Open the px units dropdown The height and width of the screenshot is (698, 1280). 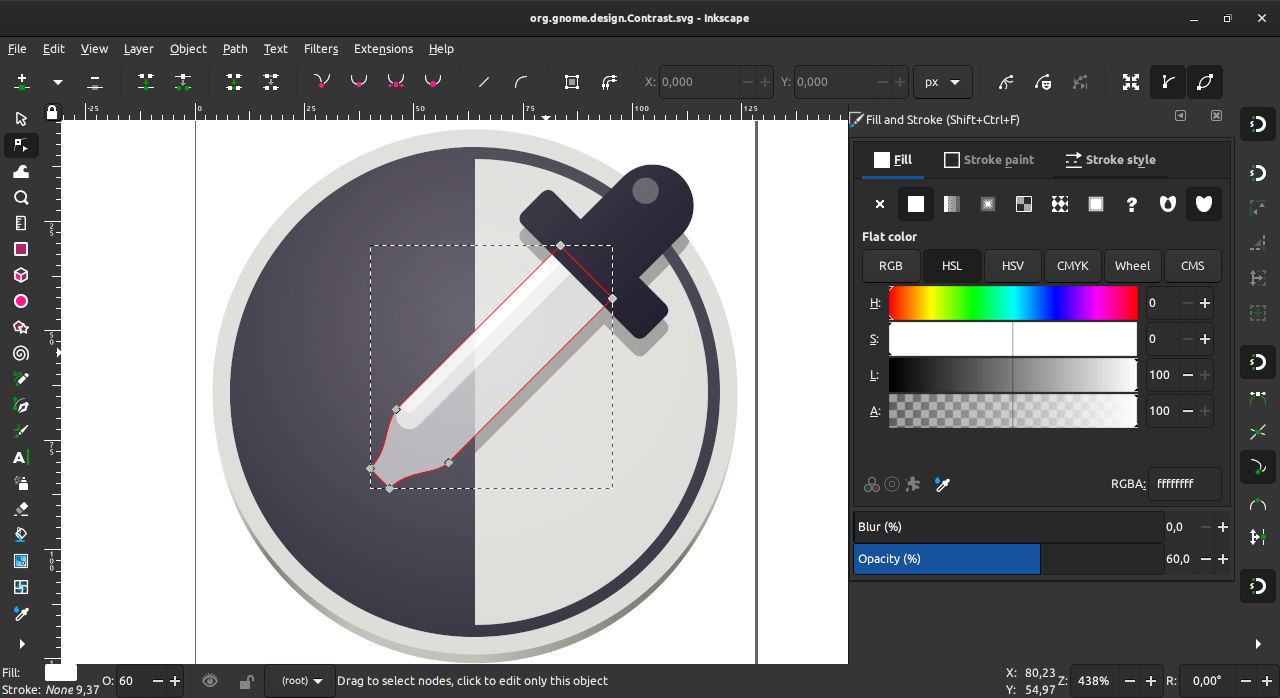pos(943,82)
